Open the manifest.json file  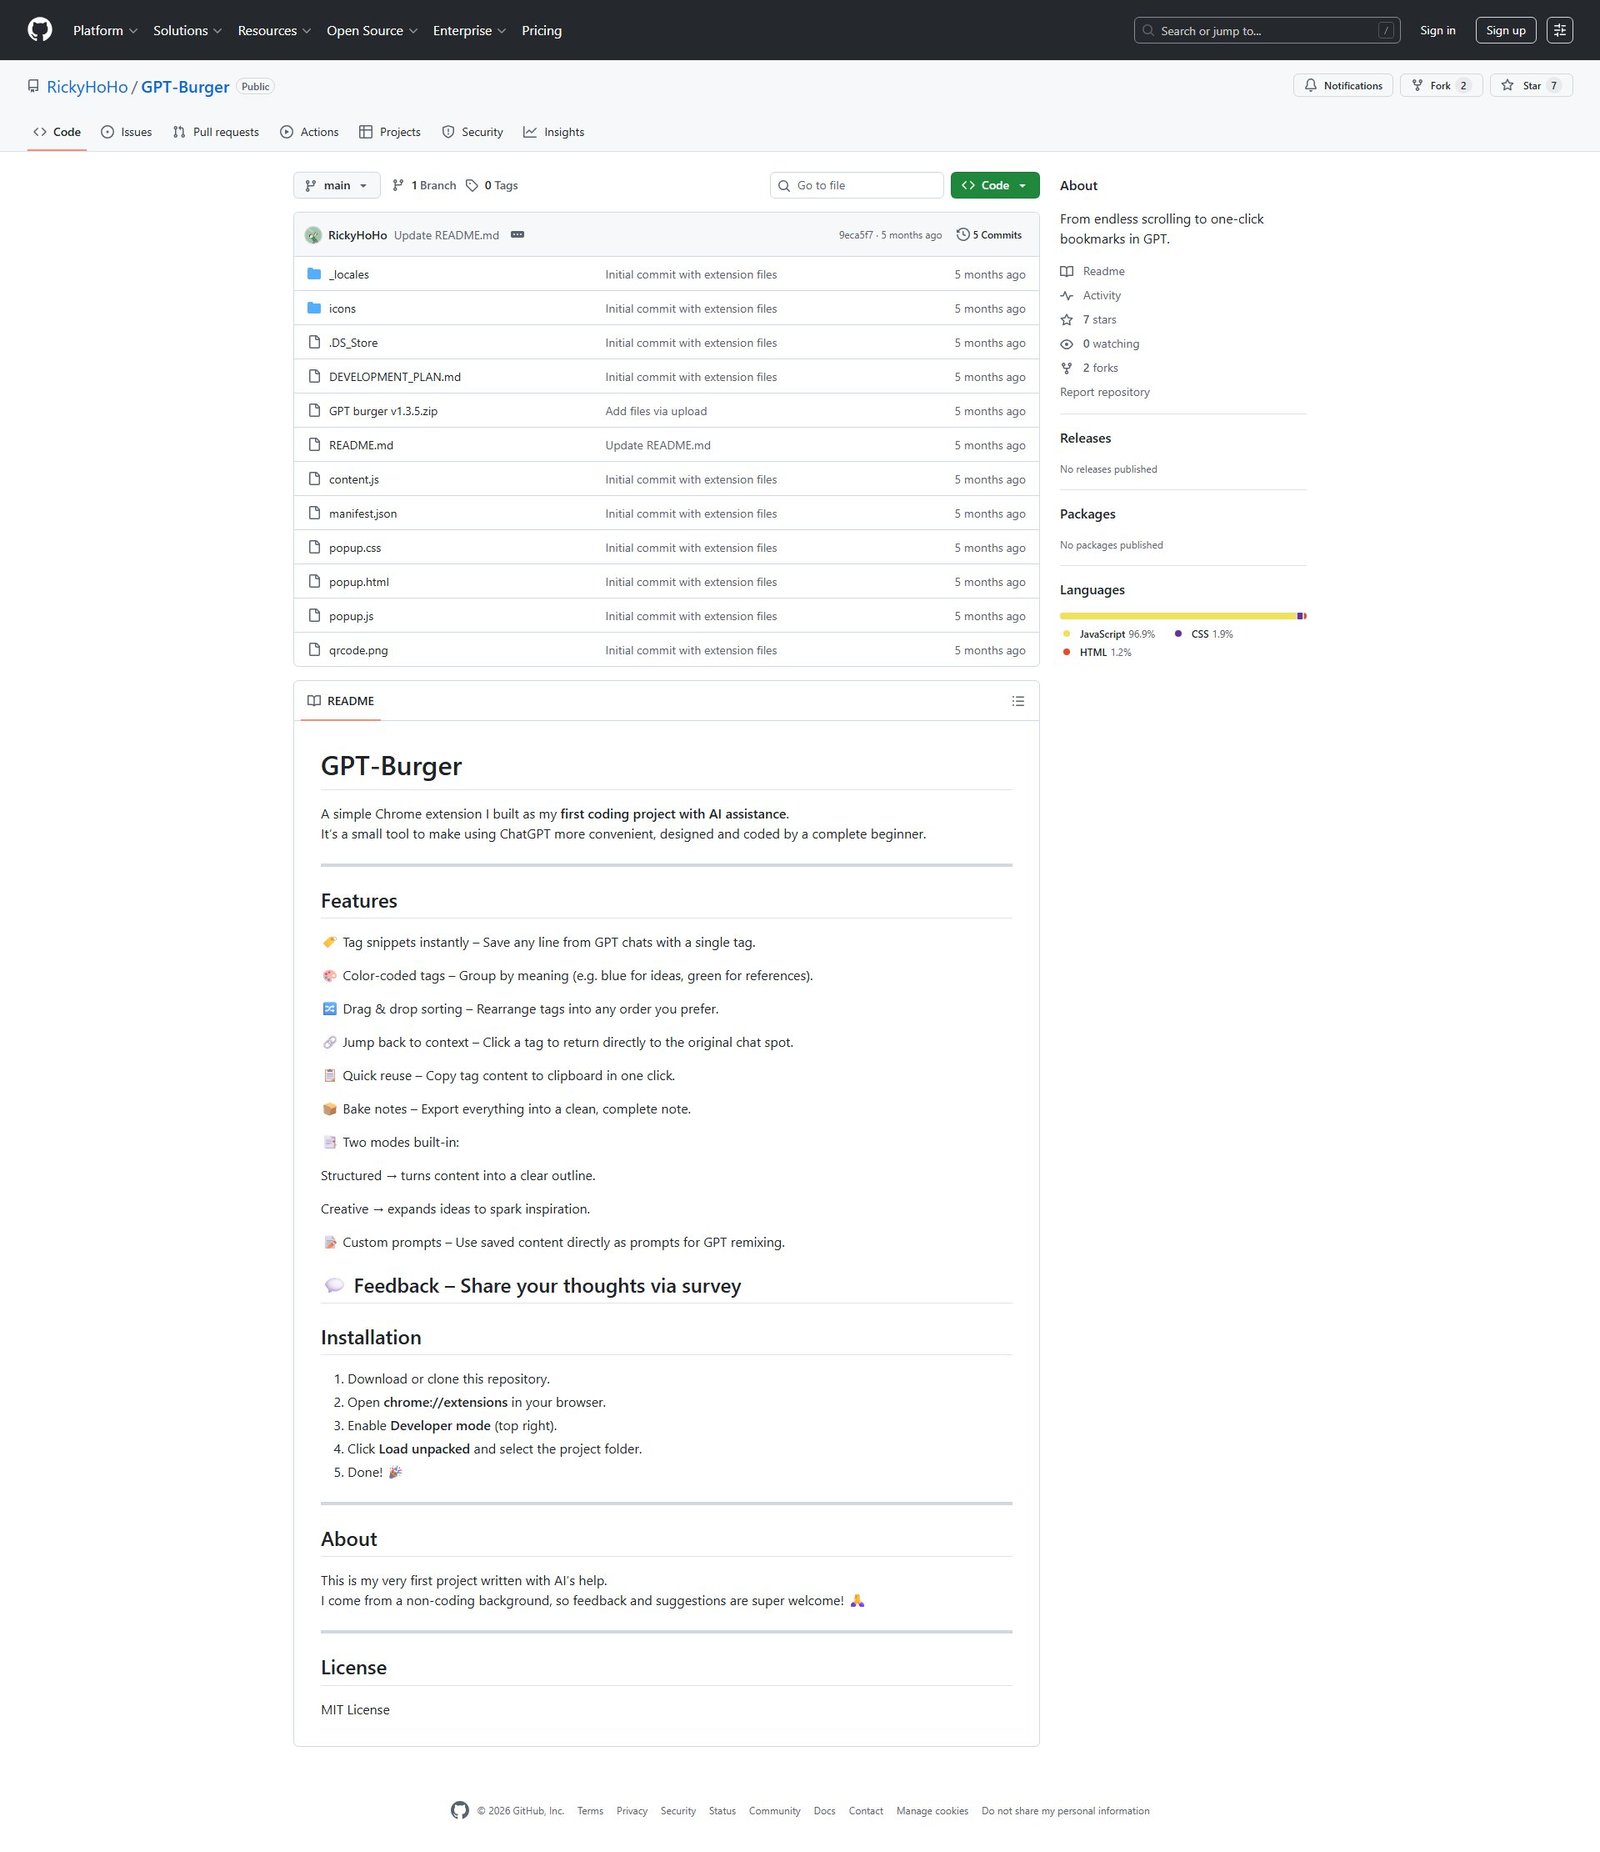[x=363, y=514]
